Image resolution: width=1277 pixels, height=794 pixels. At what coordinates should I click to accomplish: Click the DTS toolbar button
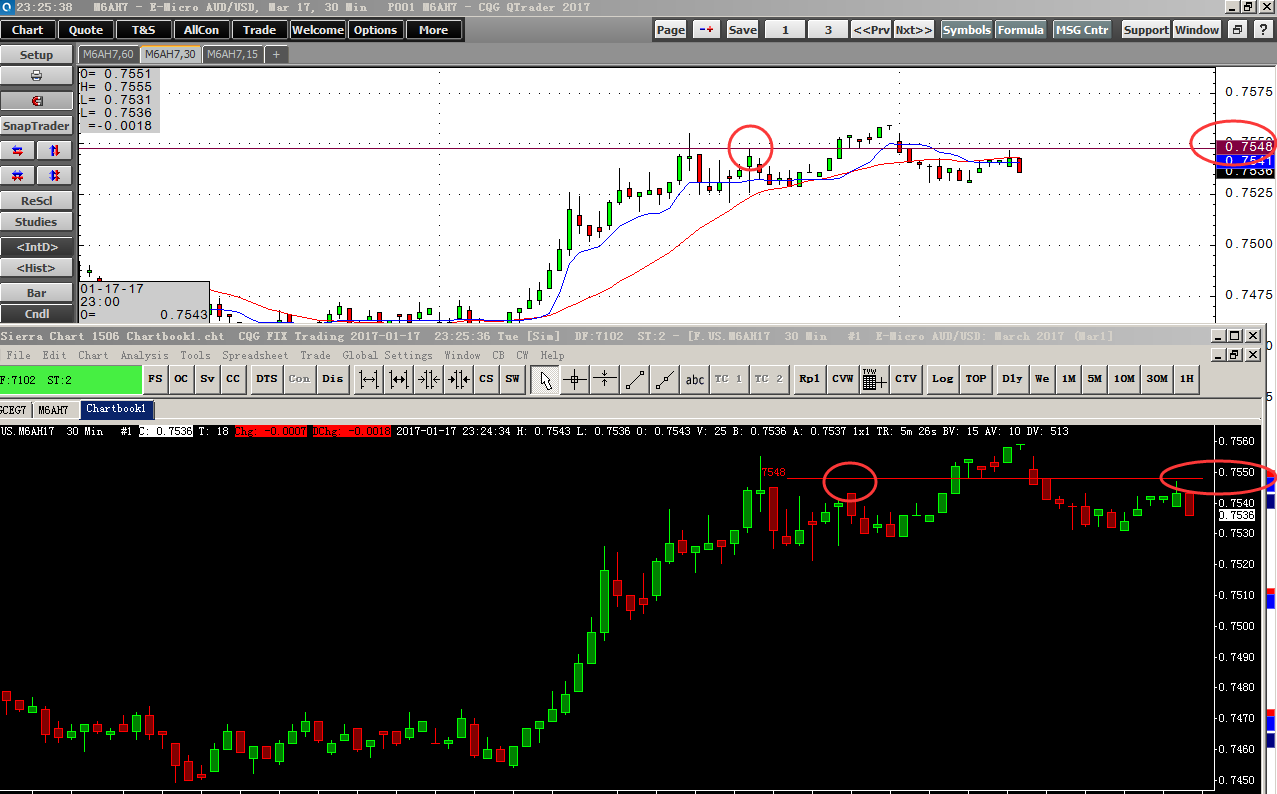pyautogui.click(x=267, y=379)
